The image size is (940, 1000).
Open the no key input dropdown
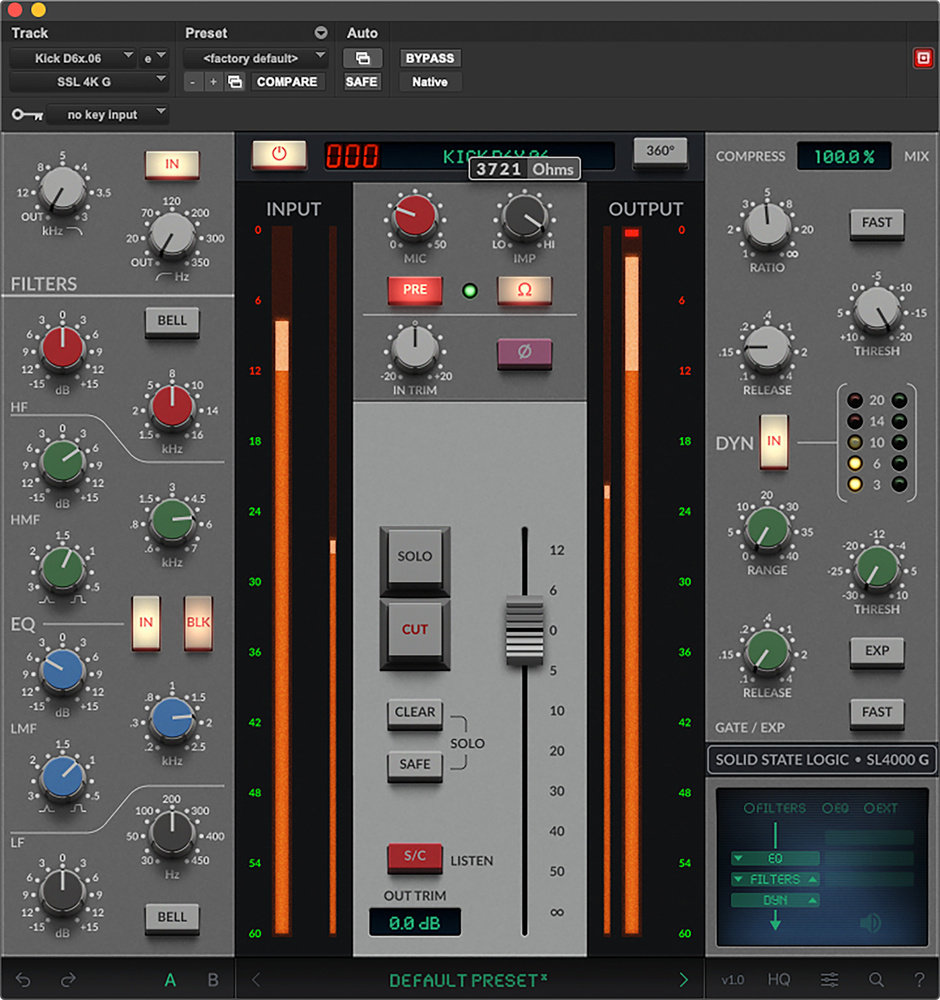coord(108,115)
